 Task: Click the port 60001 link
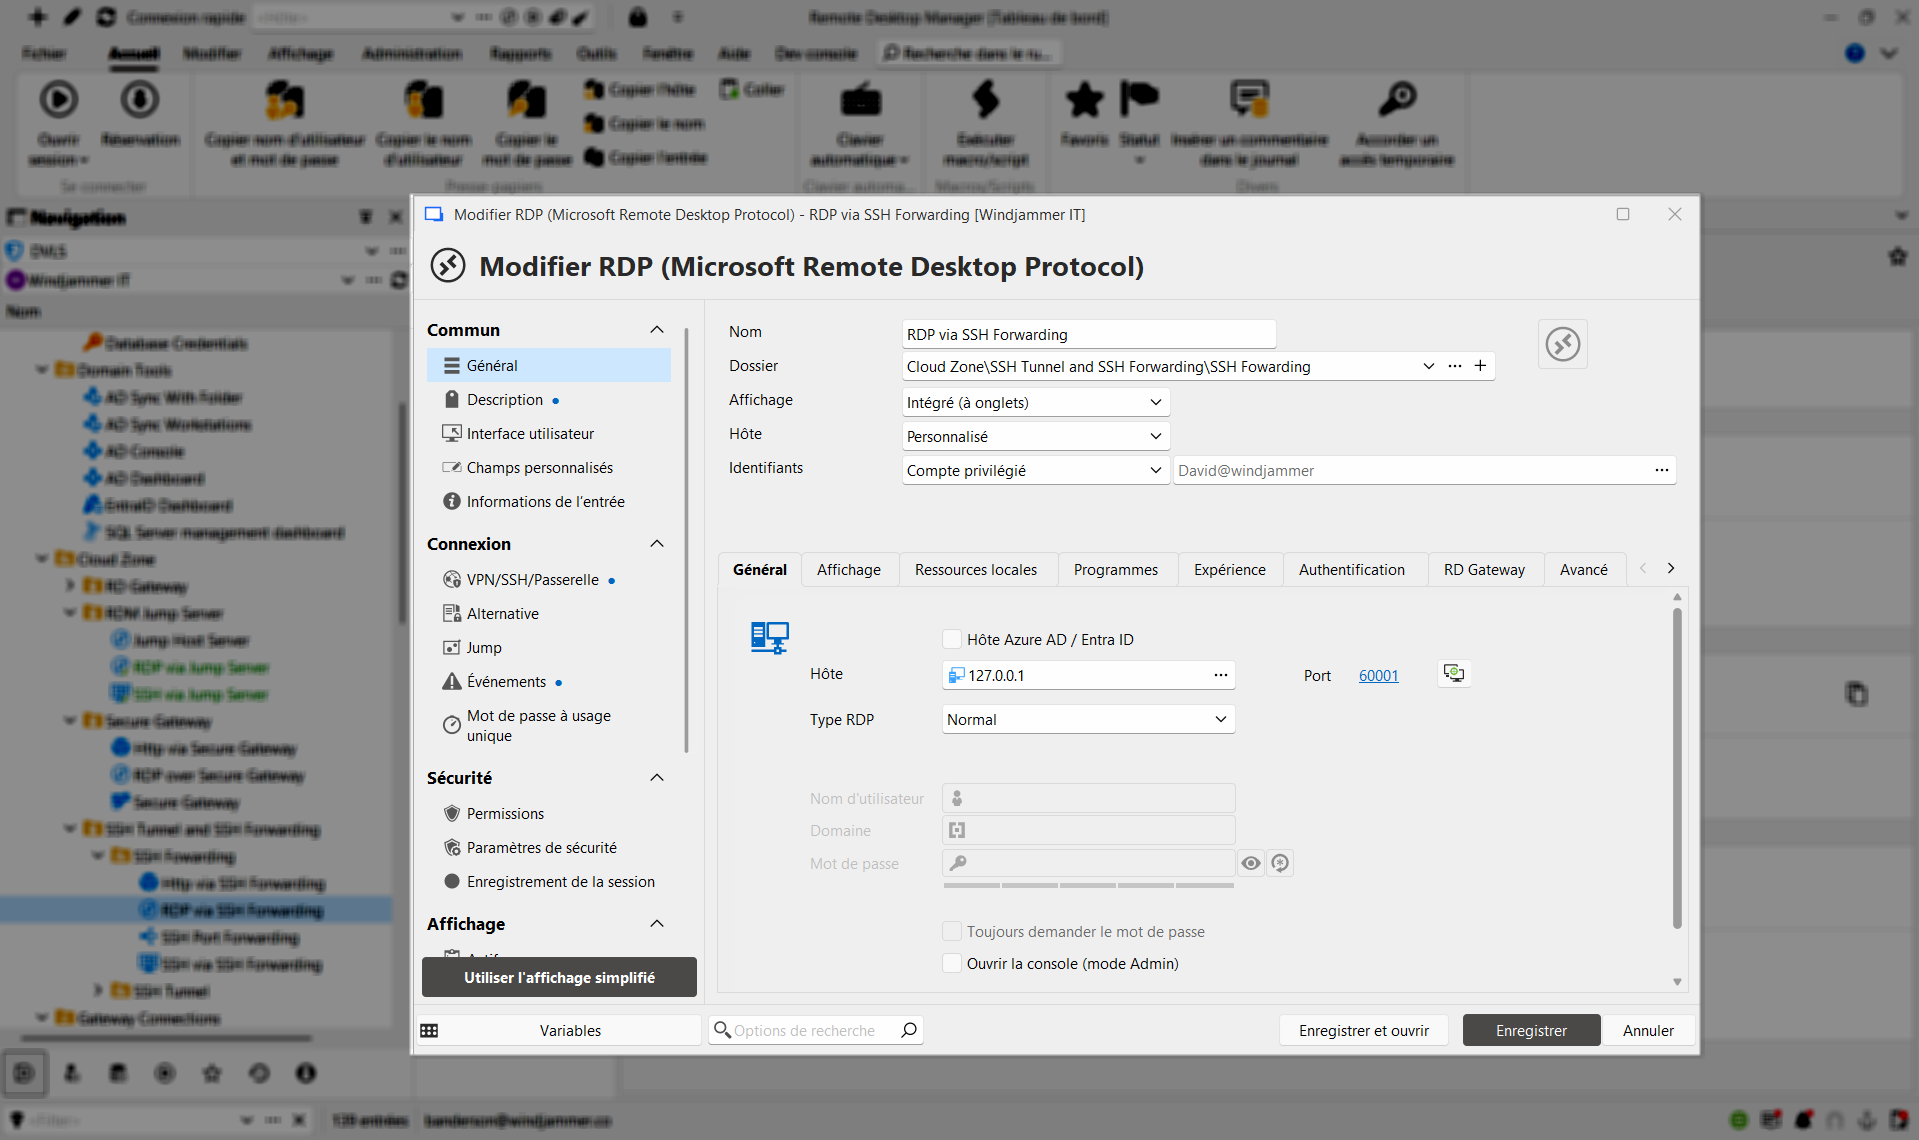point(1378,675)
